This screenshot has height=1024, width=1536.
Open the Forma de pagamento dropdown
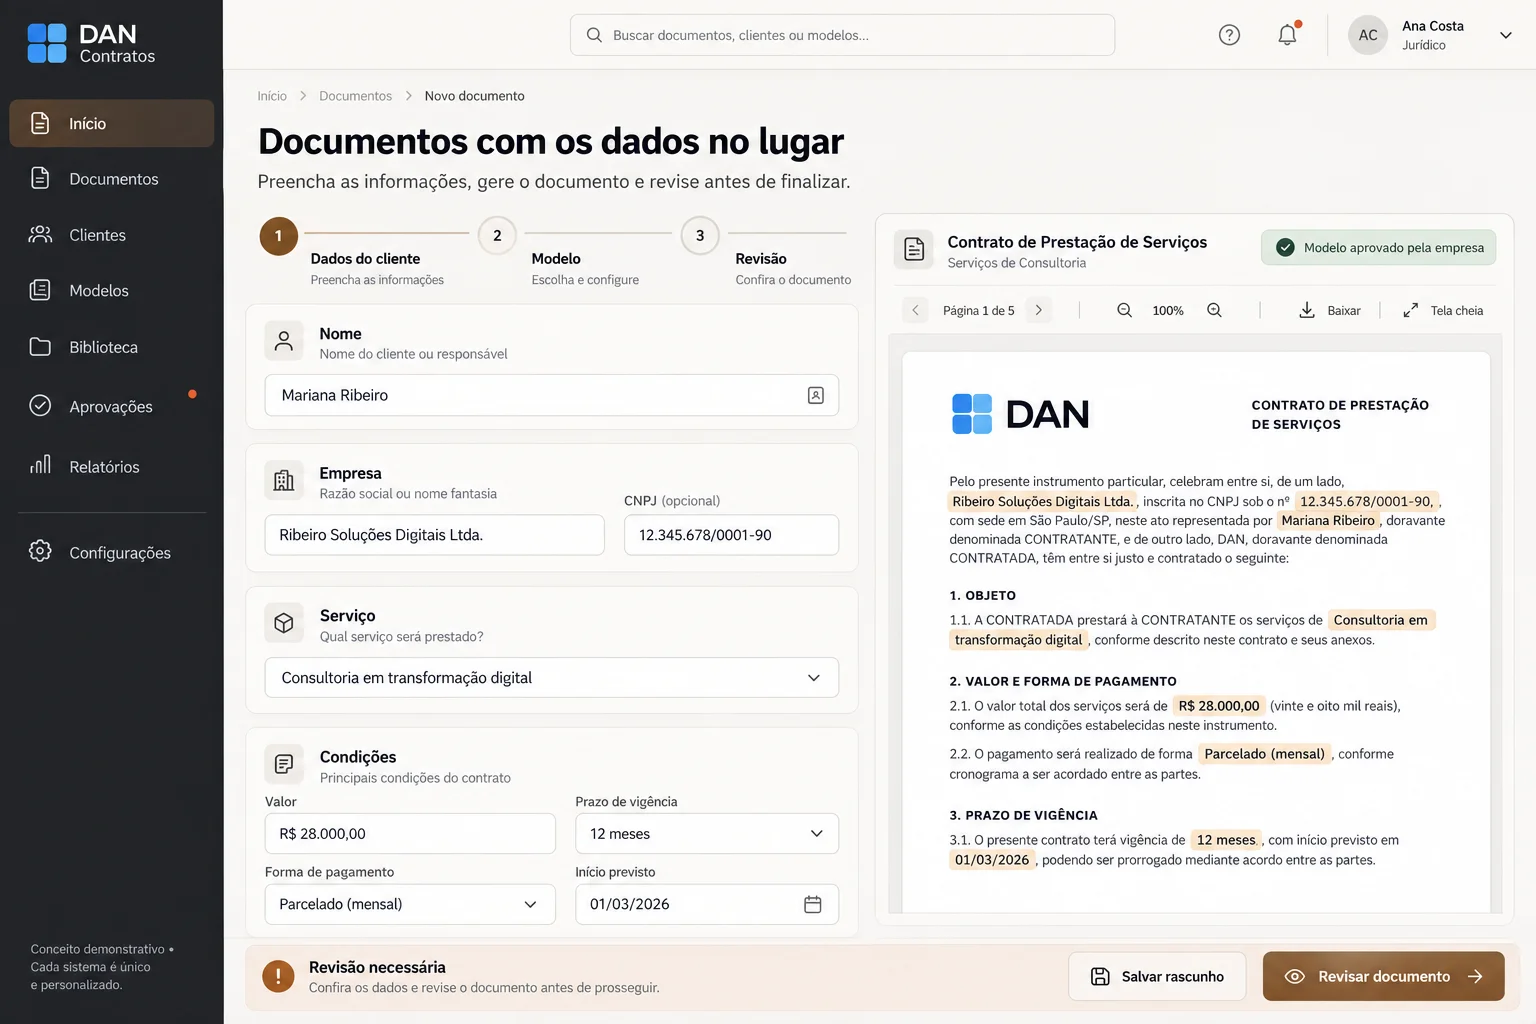click(x=410, y=904)
